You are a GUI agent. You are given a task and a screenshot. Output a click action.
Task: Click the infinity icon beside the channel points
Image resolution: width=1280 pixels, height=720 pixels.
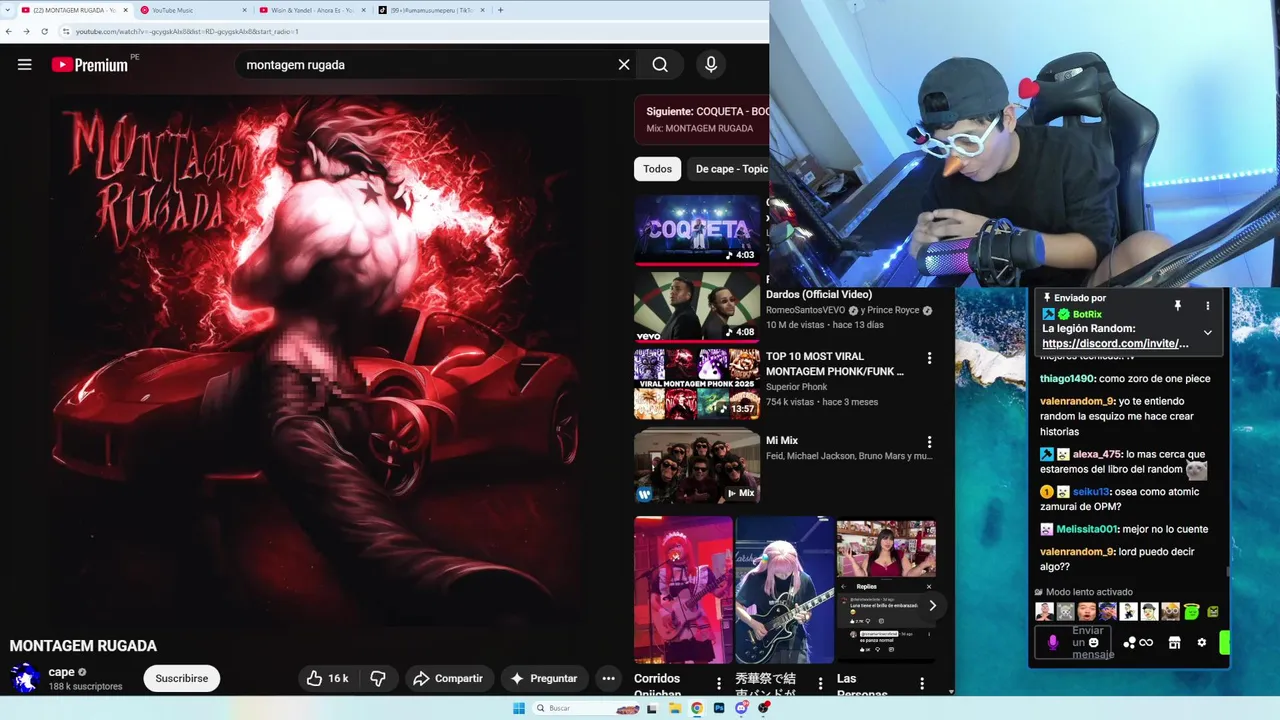(1146, 643)
